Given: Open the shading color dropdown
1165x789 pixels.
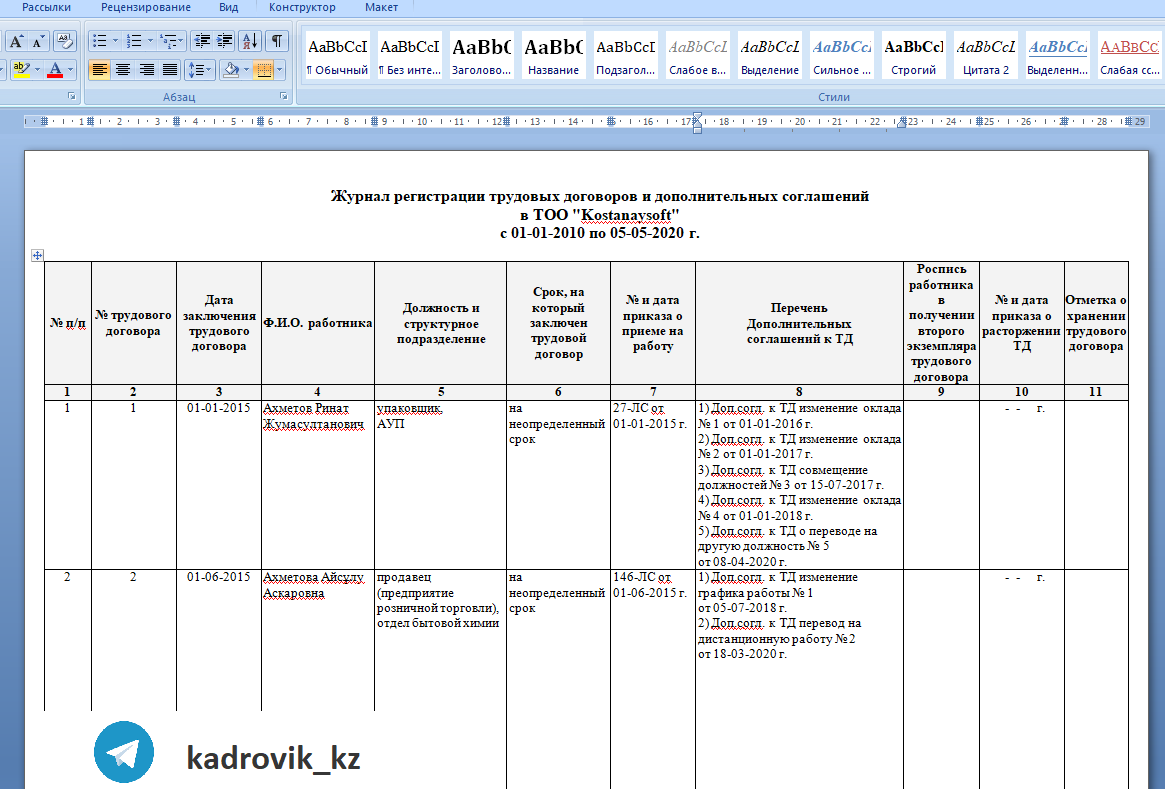Looking at the screenshot, I should coord(246,70).
